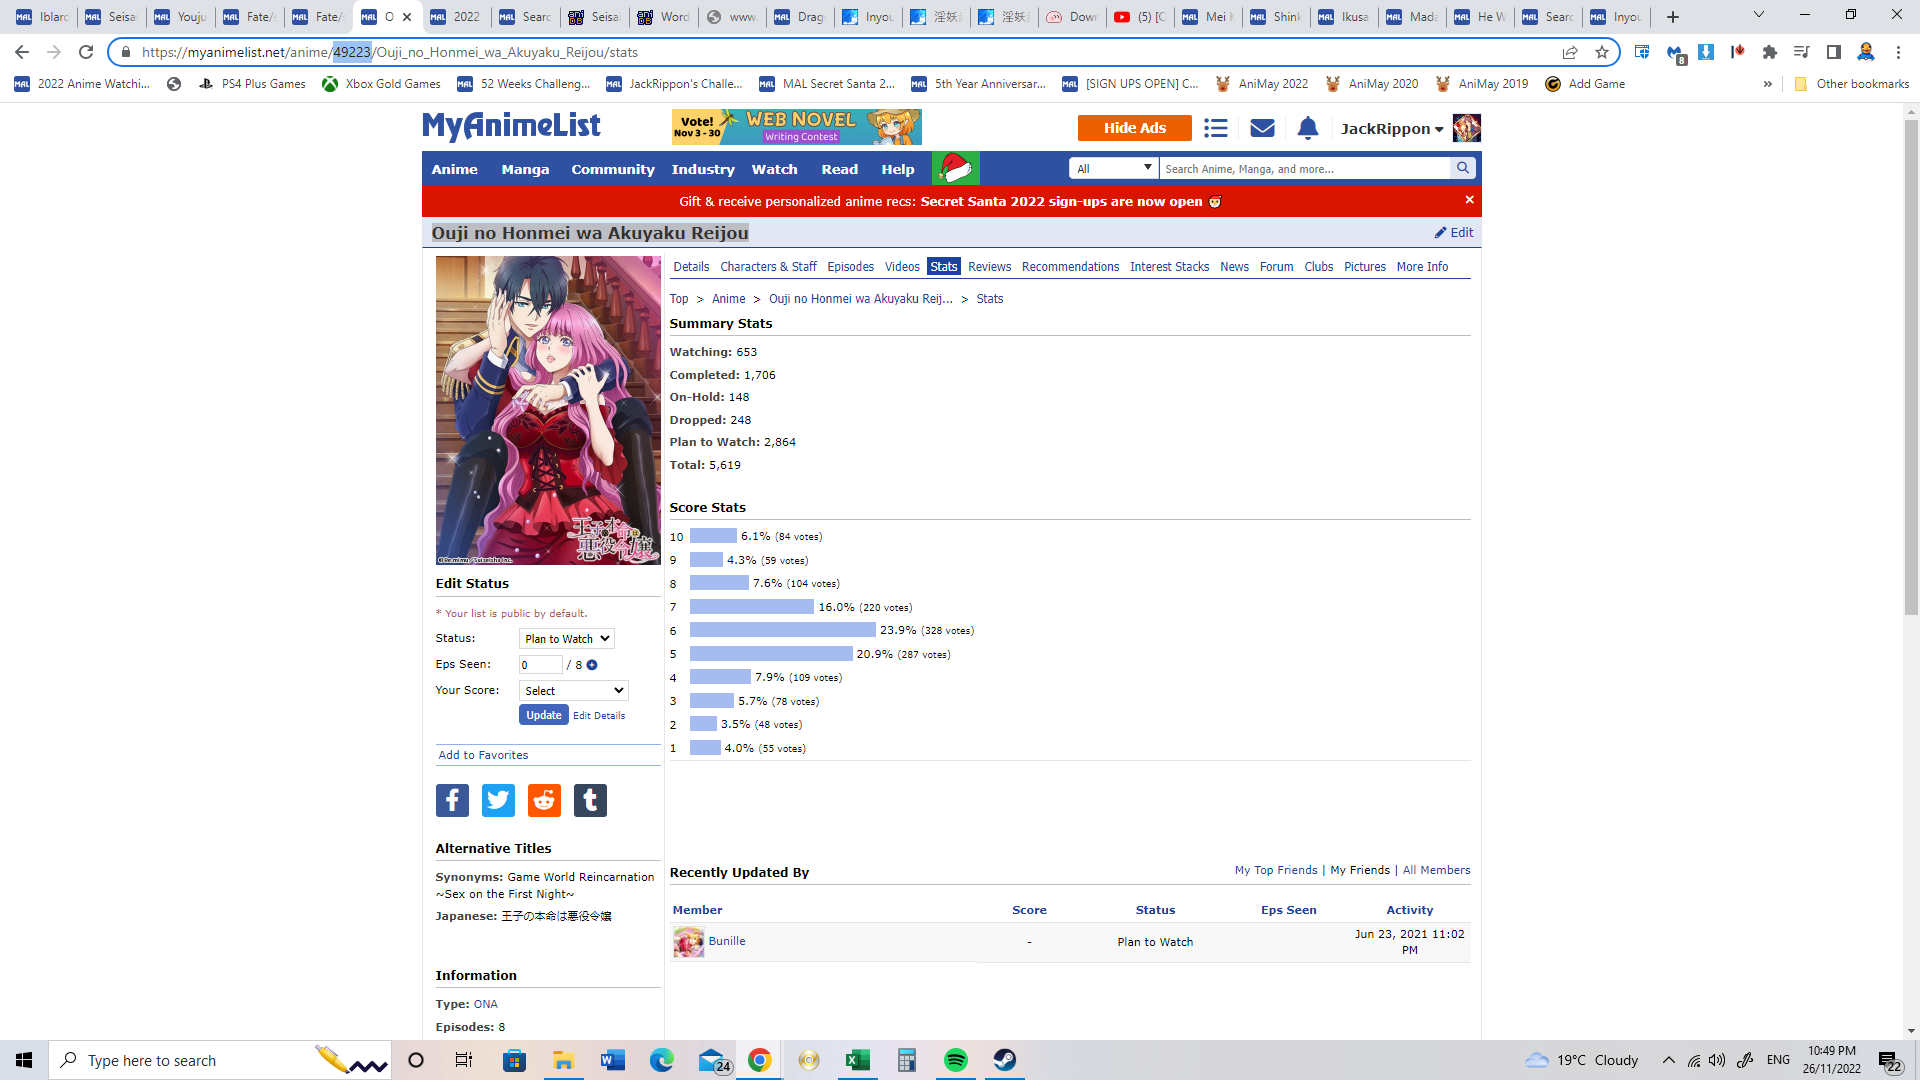Increment episodes seen plus icon
The width and height of the screenshot is (1920, 1080).
click(592, 665)
